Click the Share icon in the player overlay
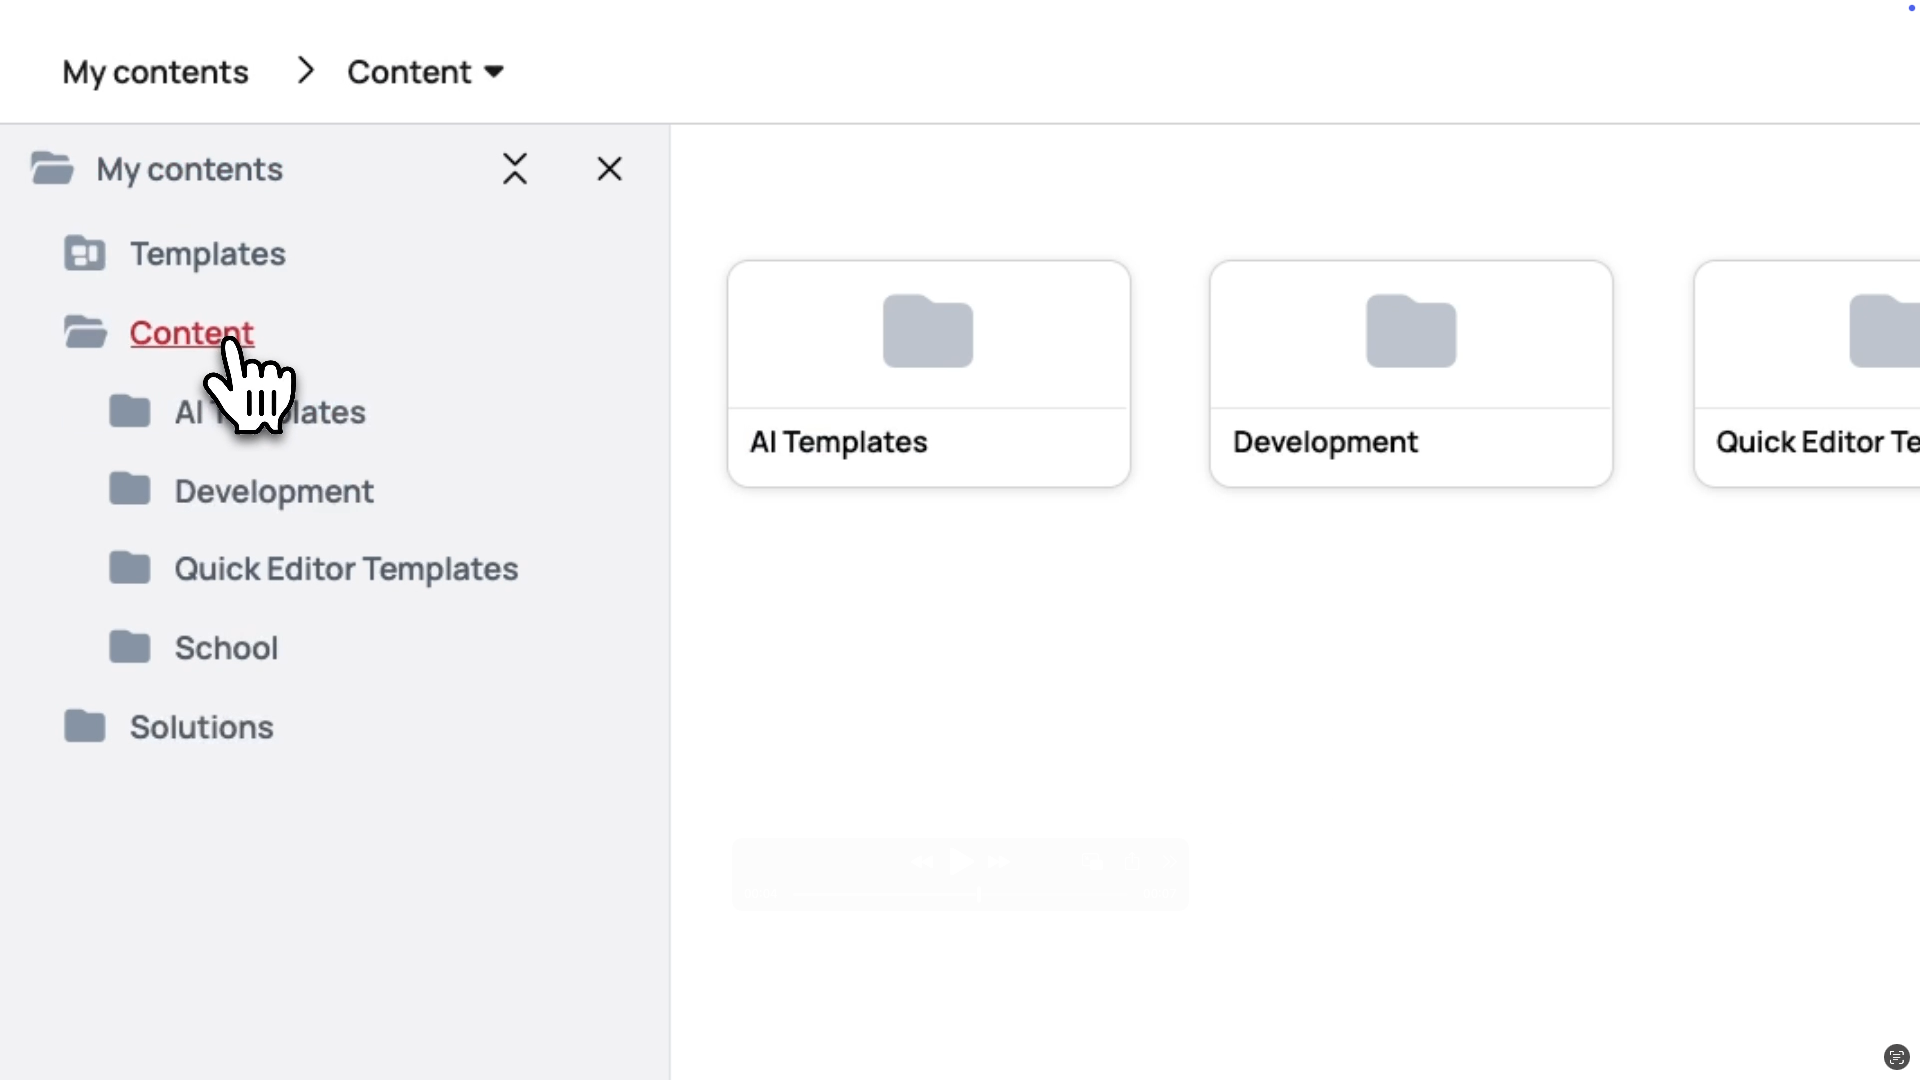Viewport: 1920px width, 1080px height. coord(1132,861)
